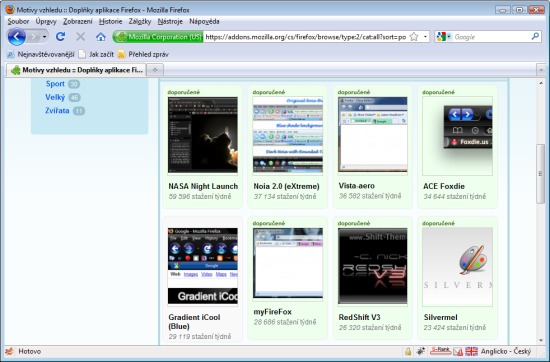Open the address bar history dropdown
This screenshot has width=550, height=362.
[x=425, y=37]
